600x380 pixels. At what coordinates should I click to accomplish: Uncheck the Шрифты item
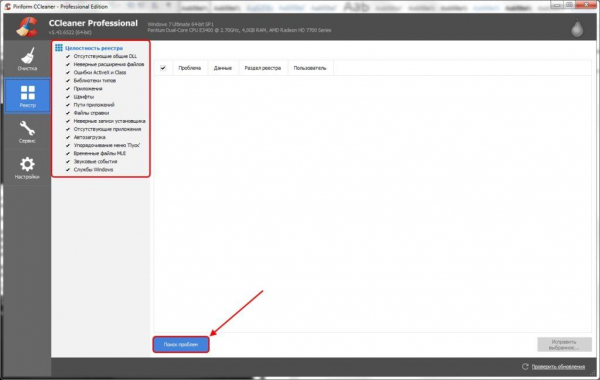68,97
